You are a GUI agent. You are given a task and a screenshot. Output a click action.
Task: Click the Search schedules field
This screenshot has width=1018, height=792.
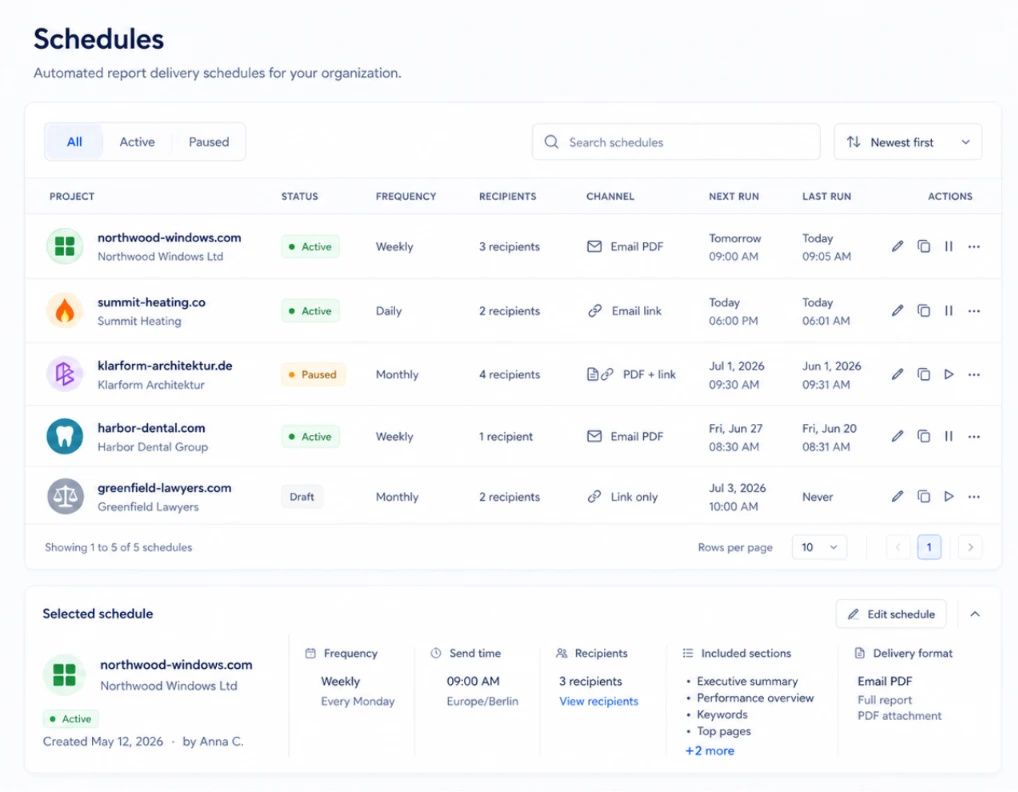(676, 142)
